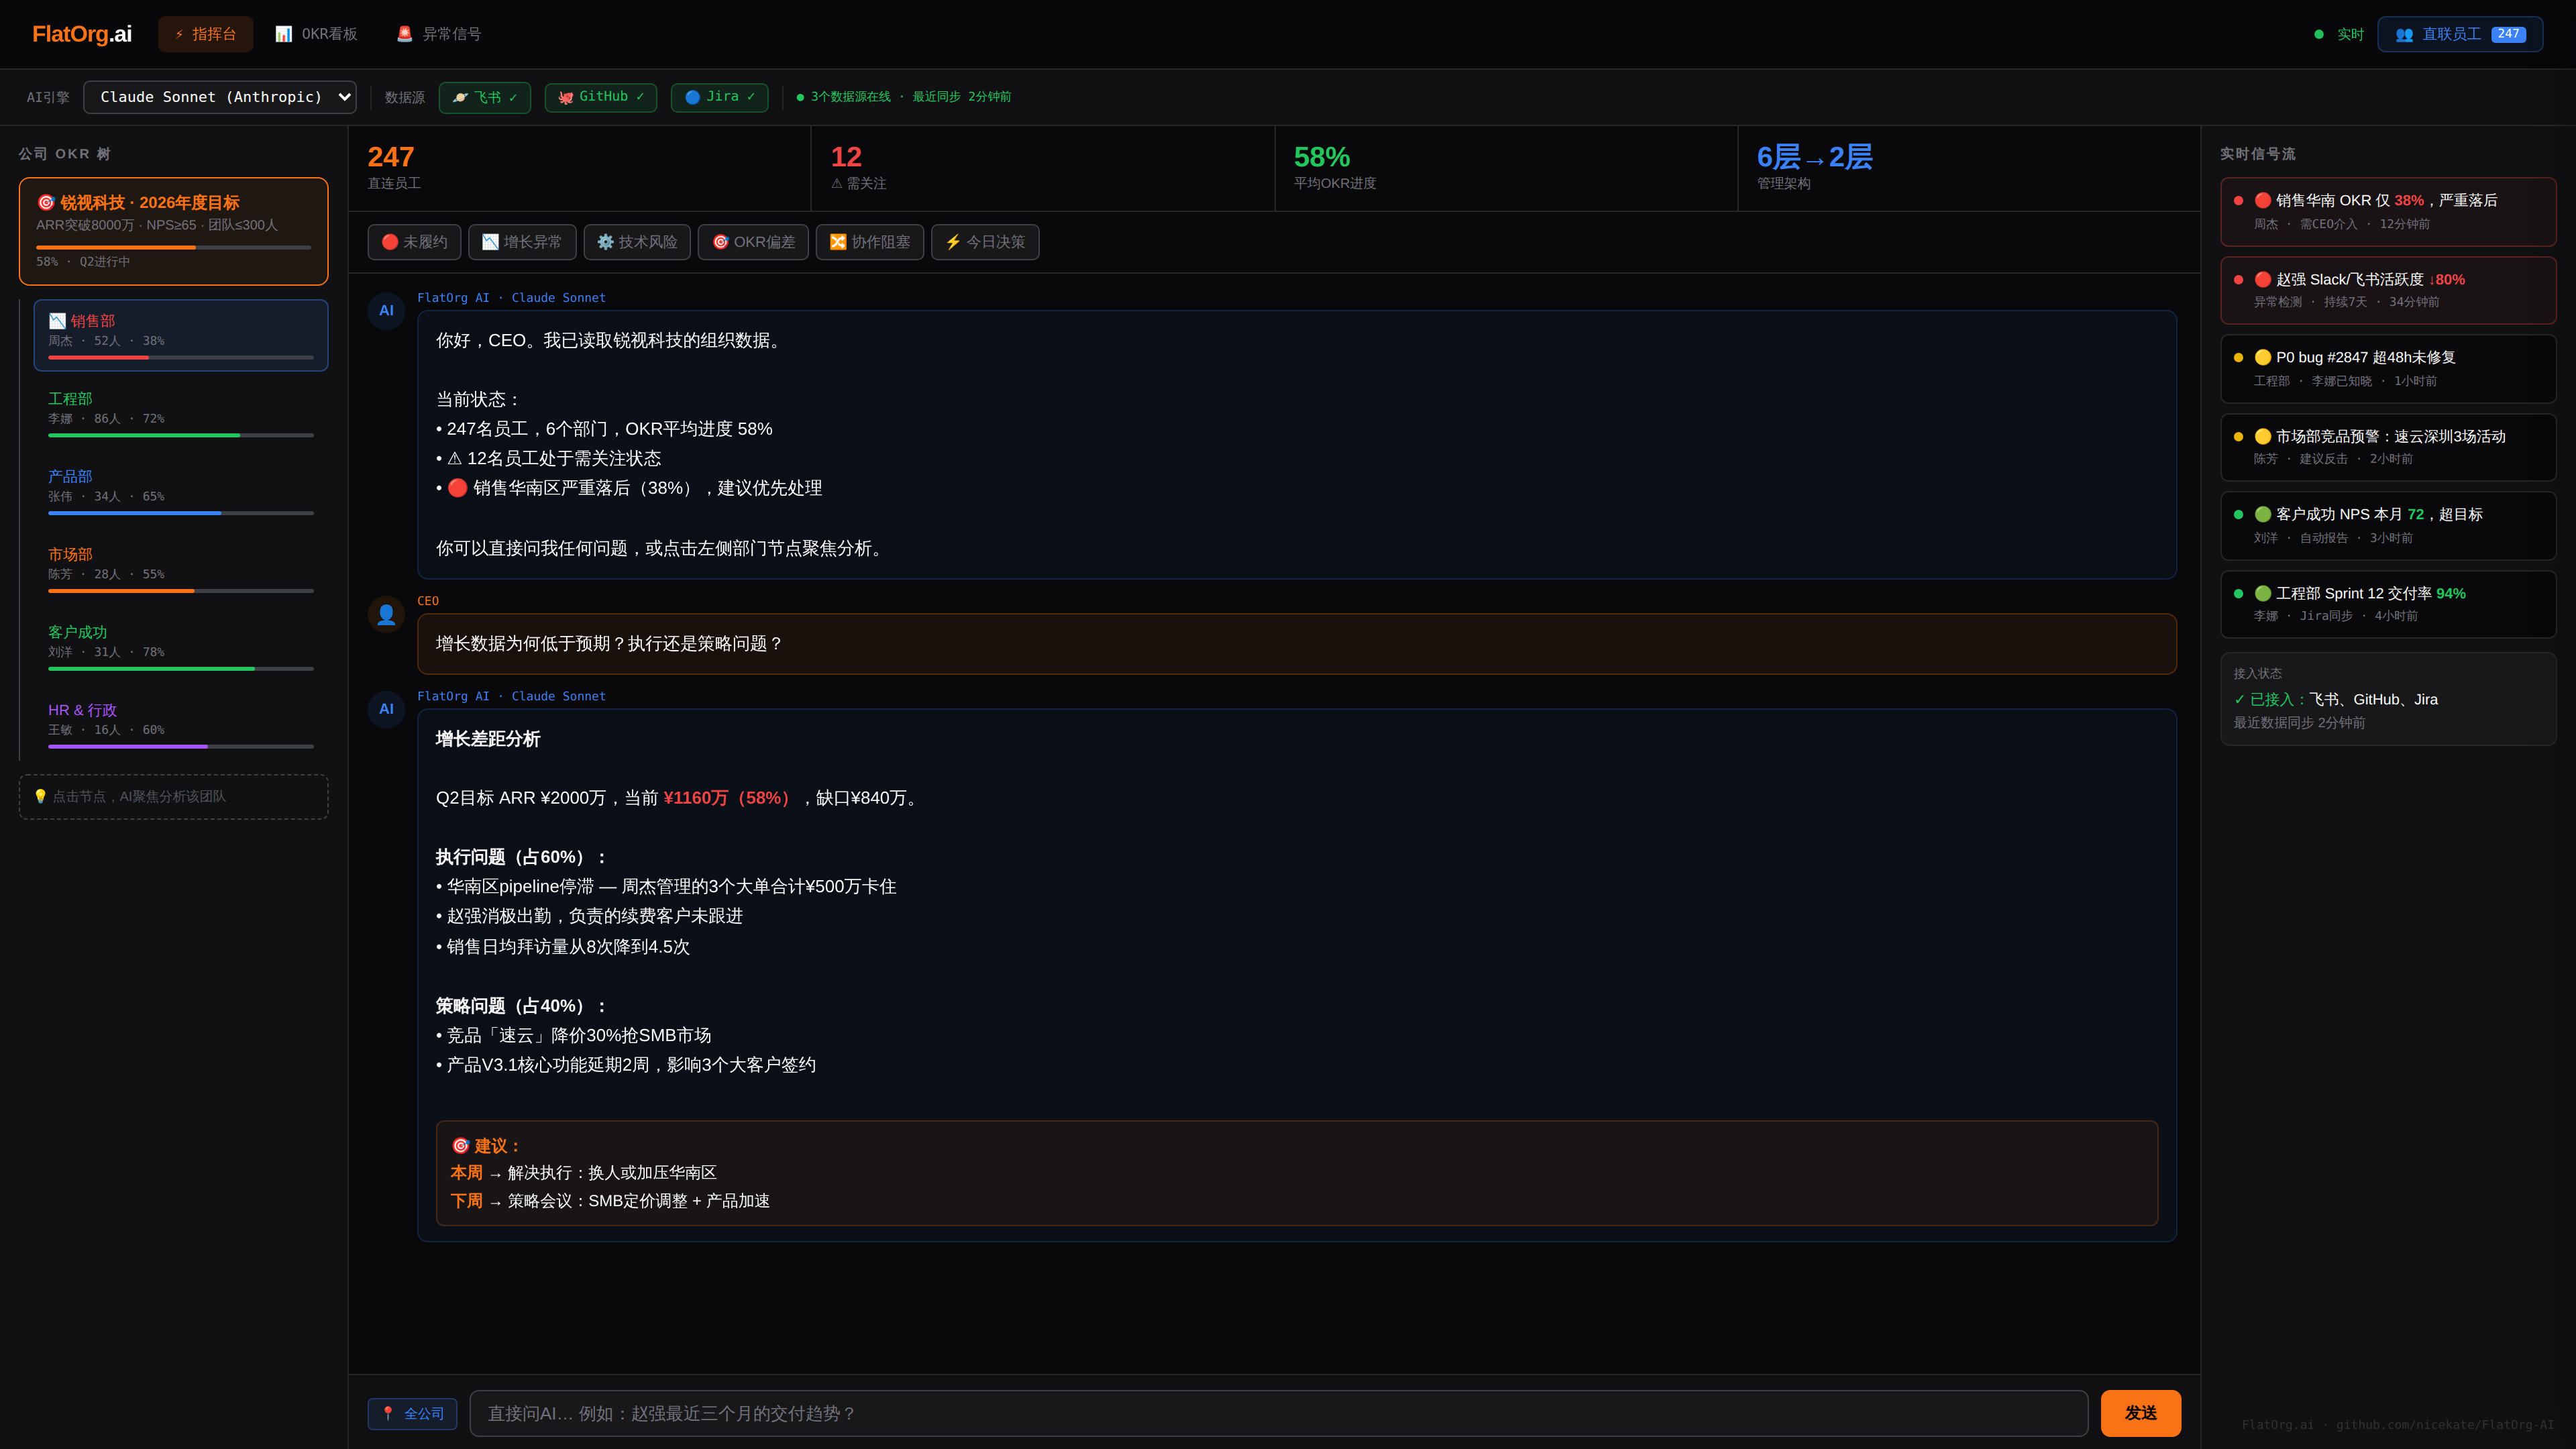Image resolution: width=2576 pixels, height=1449 pixels.
Task: Switch to the 技术风险 filter tab
Action: (636, 241)
